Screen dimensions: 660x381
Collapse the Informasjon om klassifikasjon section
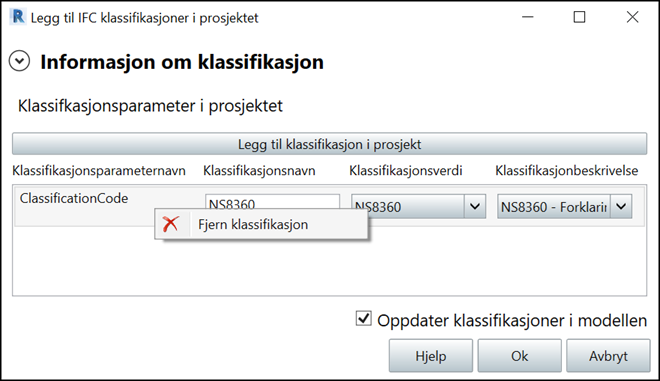(x=19, y=61)
